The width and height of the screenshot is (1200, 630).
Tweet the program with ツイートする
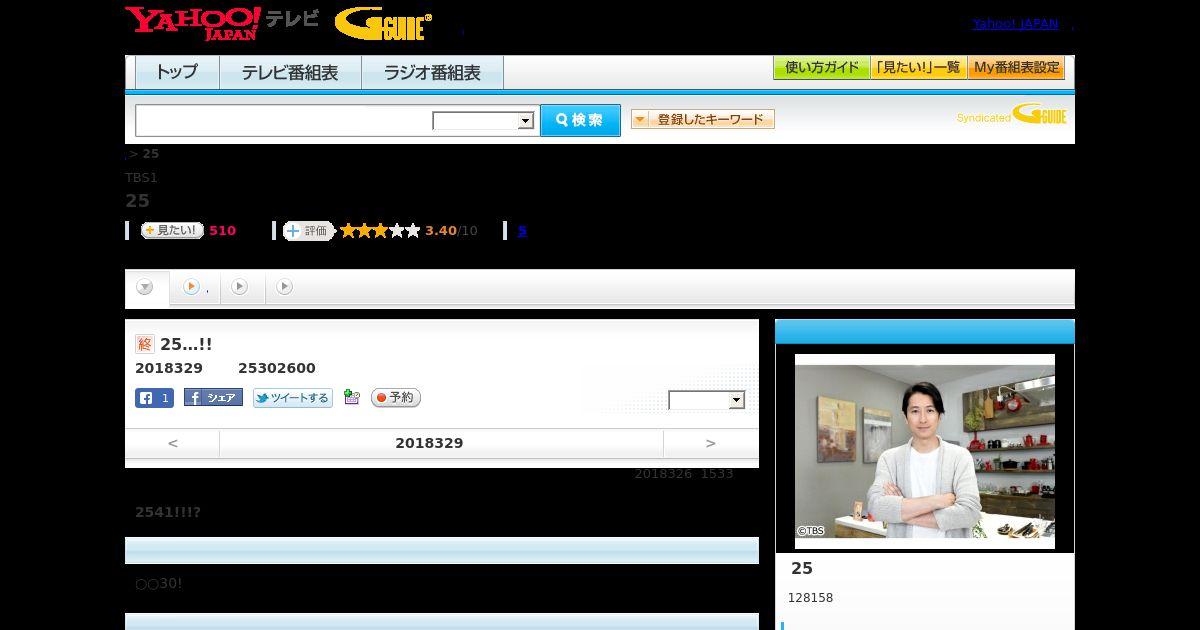pyautogui.click(x=292, y=398)
